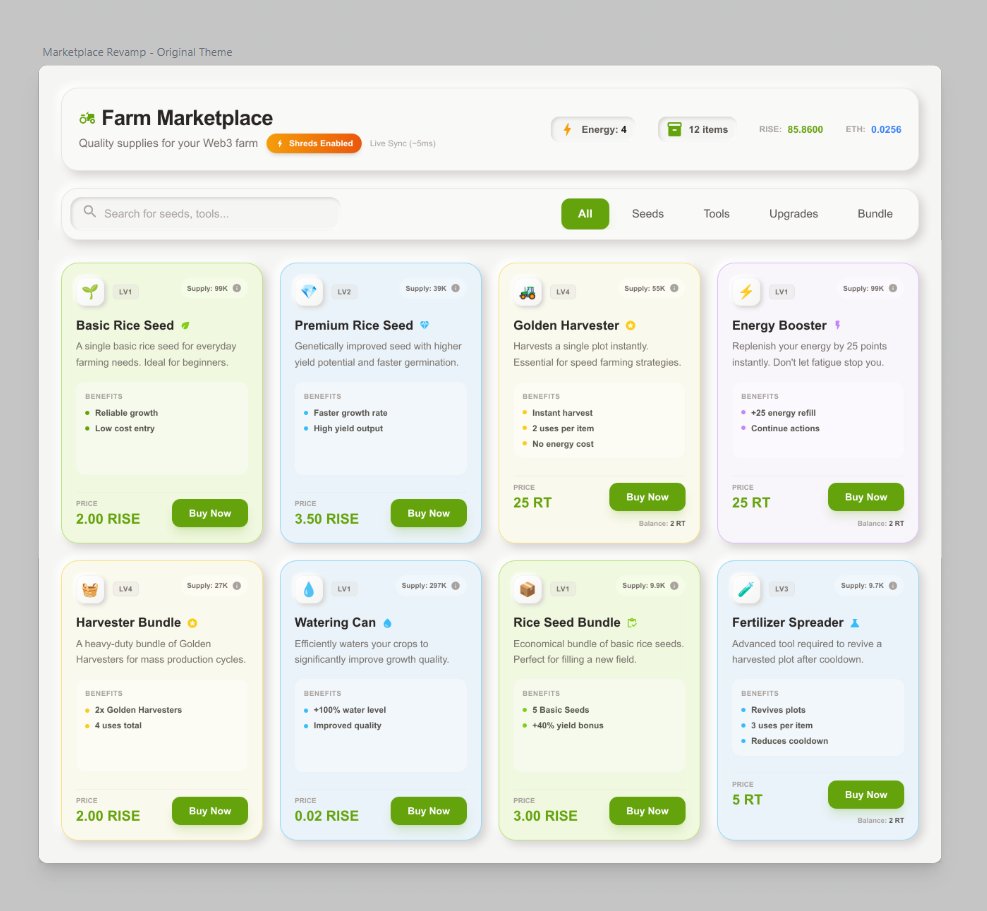Switch to the Tools filter tab
The width and height of the screenshot is (987, 911).
tap(716, 214)
